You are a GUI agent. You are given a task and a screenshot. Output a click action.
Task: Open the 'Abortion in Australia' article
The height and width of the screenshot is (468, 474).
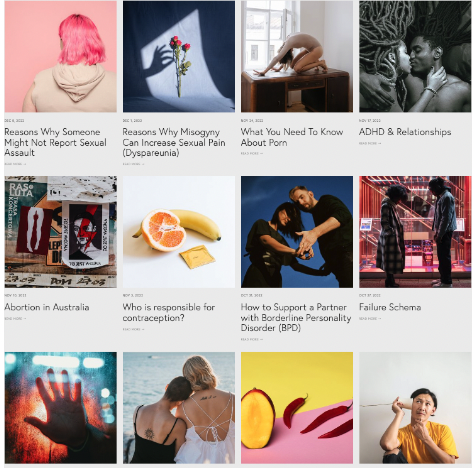click(47, 307)
